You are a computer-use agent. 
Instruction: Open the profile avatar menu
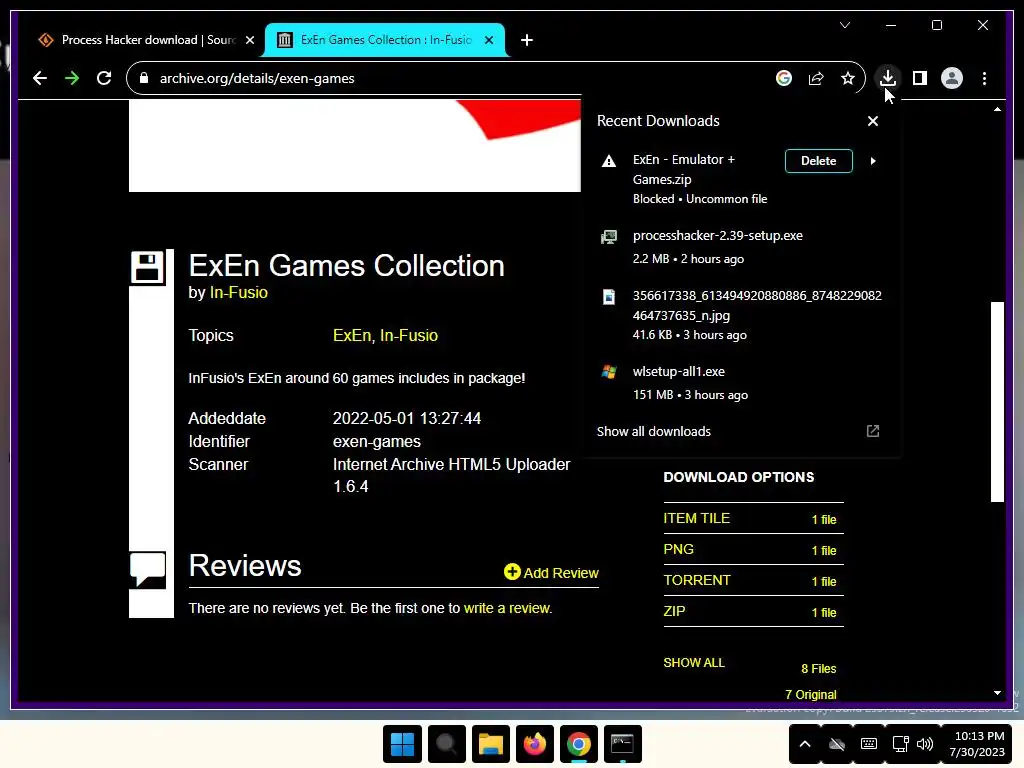(x=952, y=78)
